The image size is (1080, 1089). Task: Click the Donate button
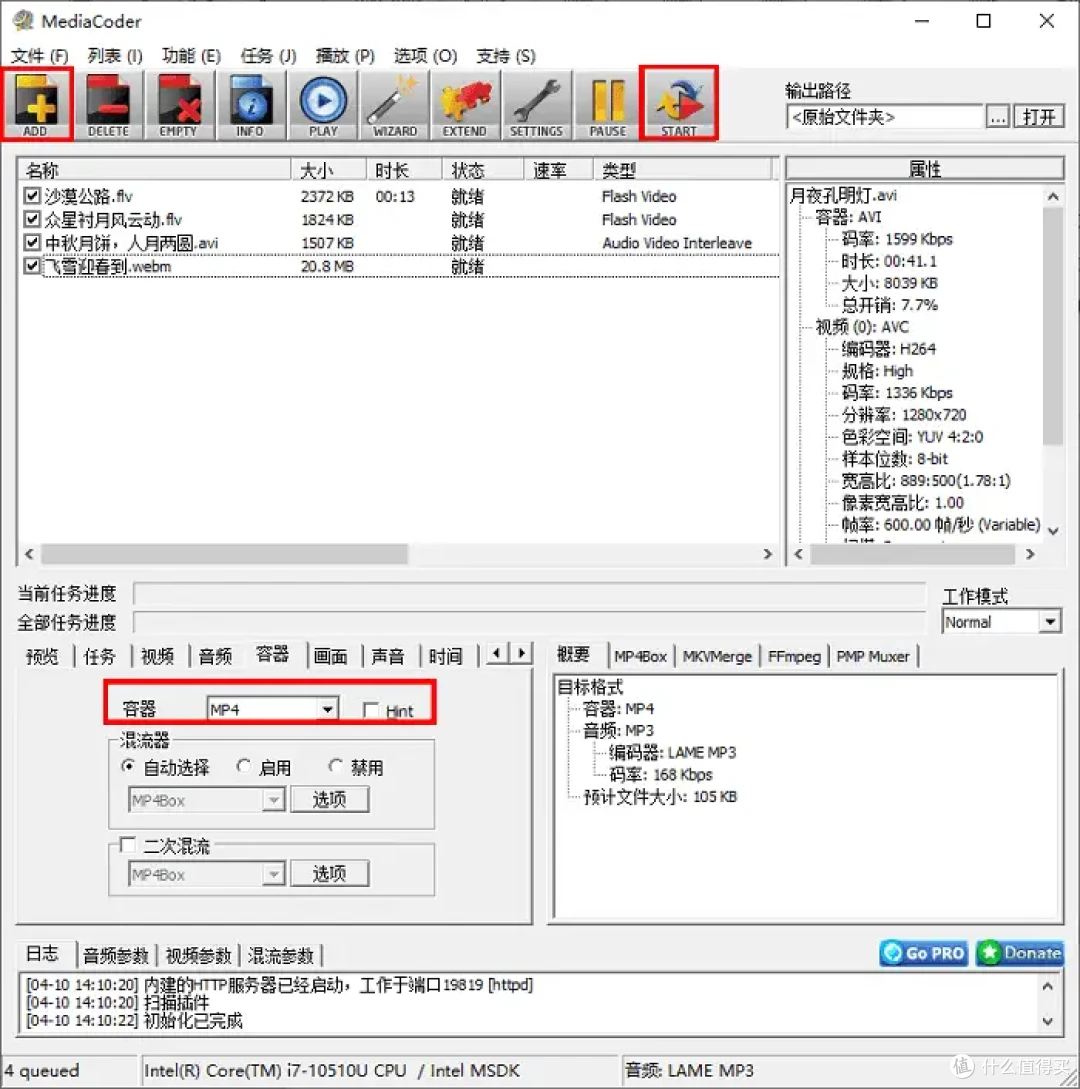1020,953
